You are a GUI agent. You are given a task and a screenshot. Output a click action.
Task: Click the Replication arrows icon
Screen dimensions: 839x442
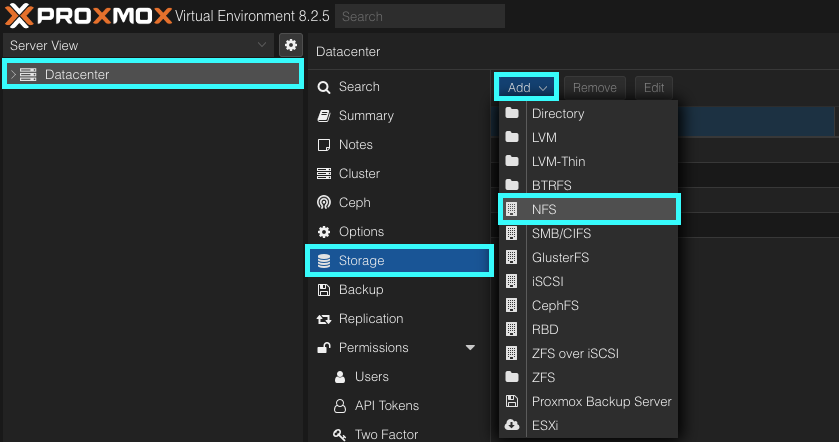coord(323,319)
